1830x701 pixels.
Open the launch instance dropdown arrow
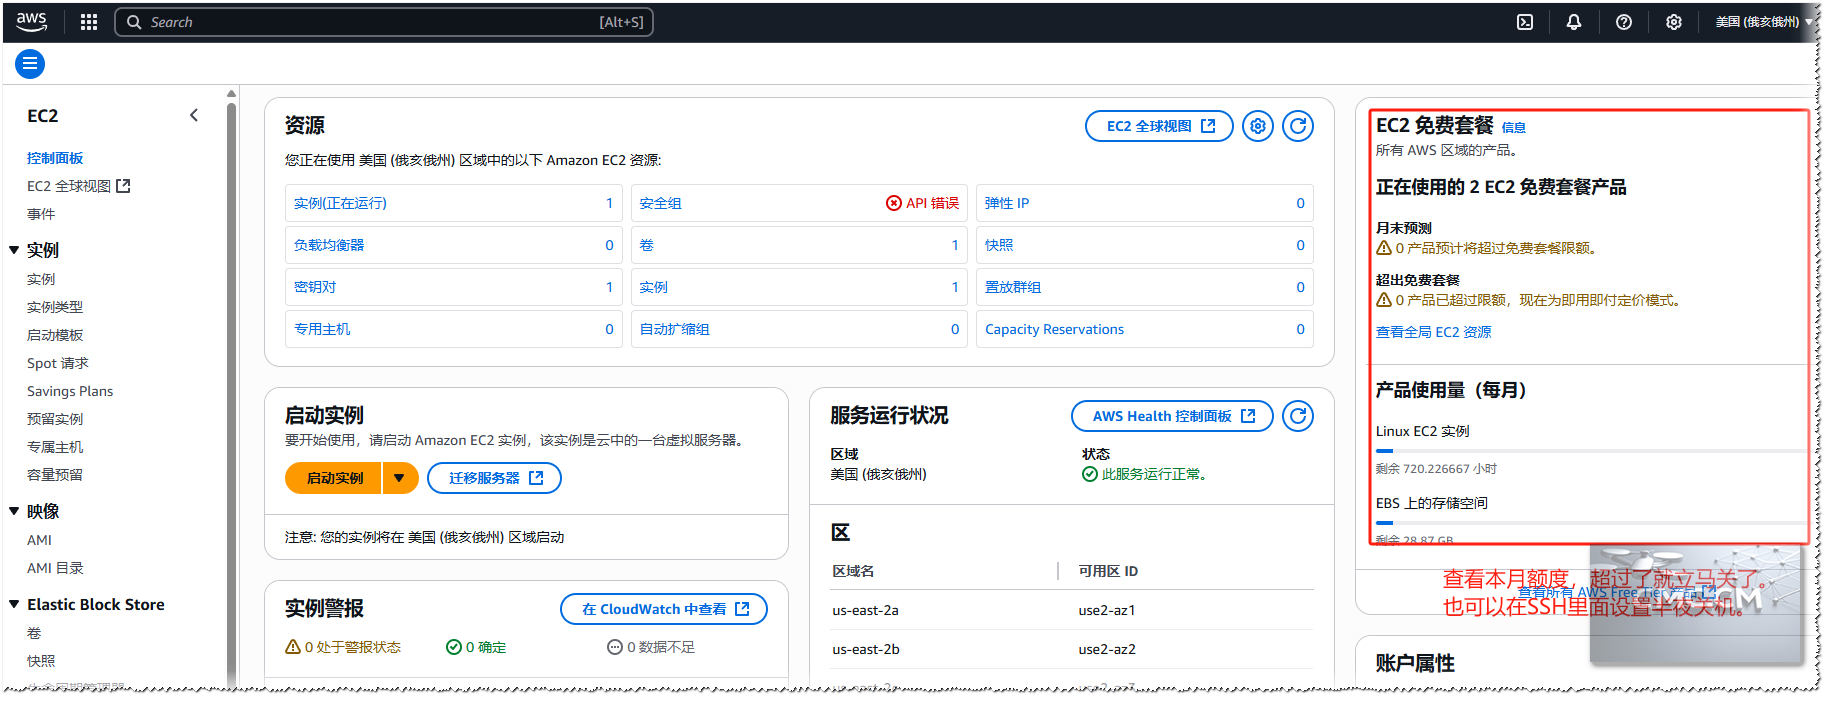click(399, 478)
